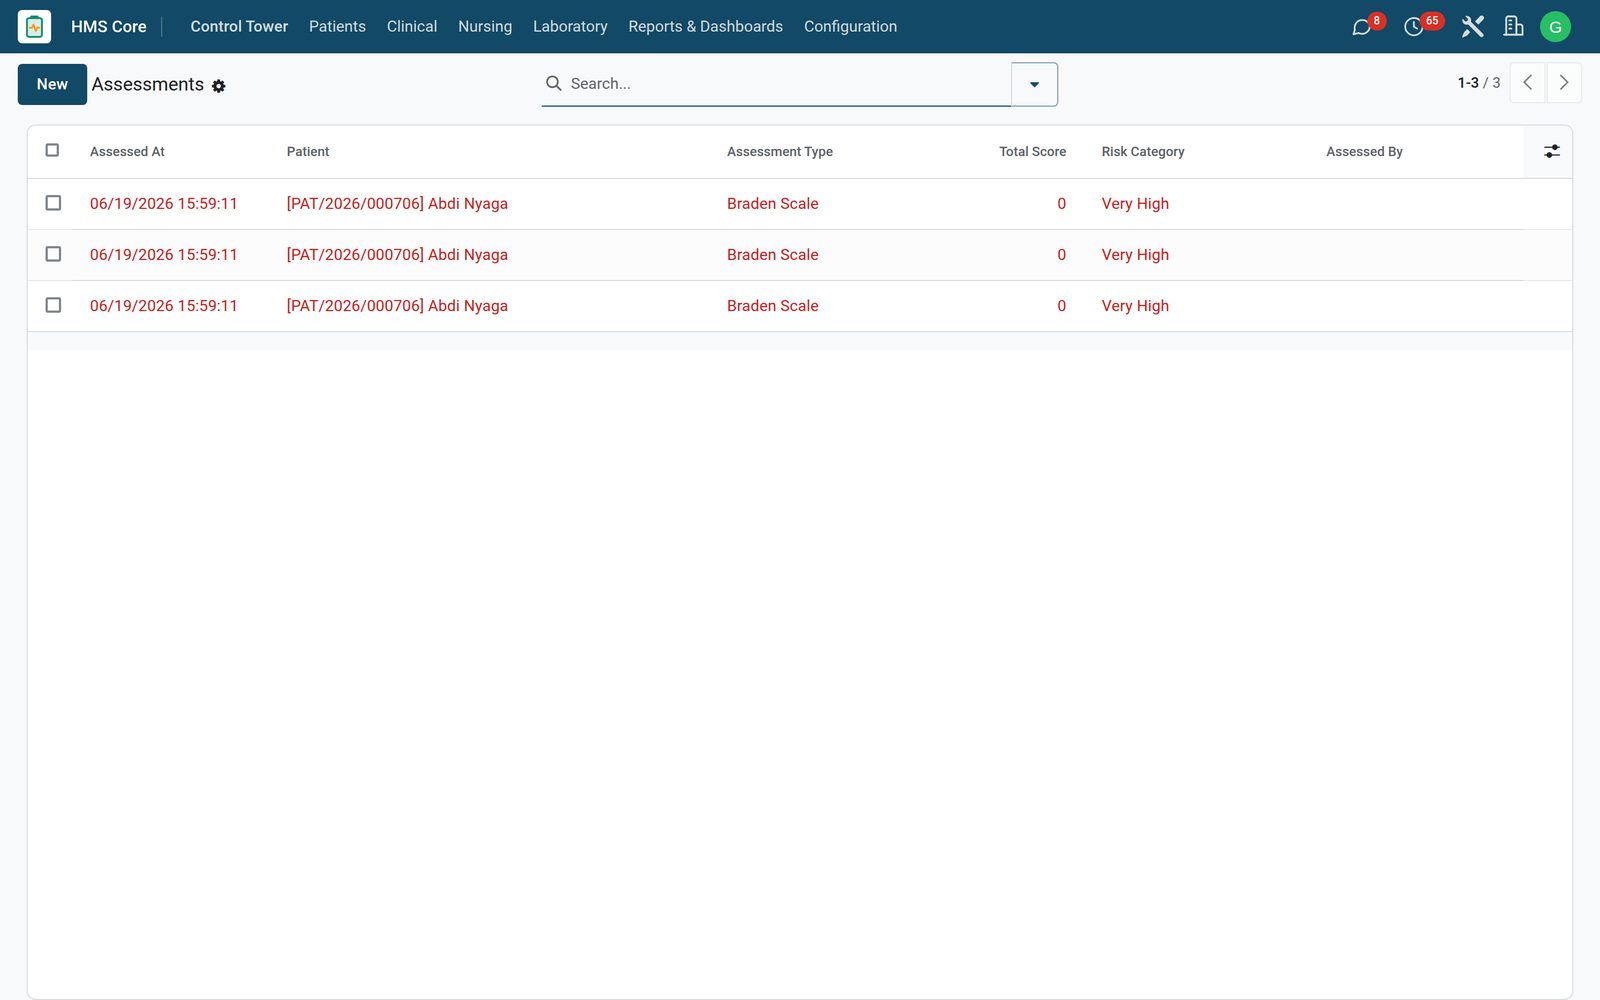
Task: Open the activities clock icon
Action: (1413, 27)
